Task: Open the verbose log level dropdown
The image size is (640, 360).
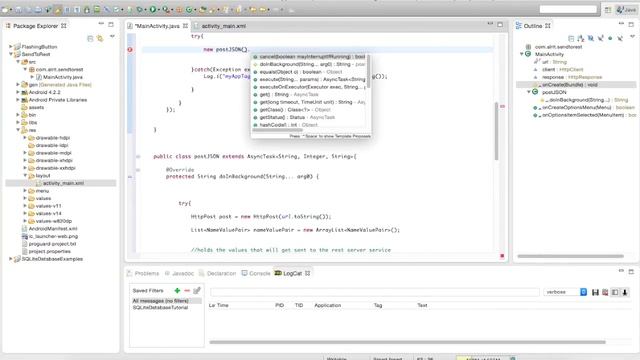Action: point(566,292)
